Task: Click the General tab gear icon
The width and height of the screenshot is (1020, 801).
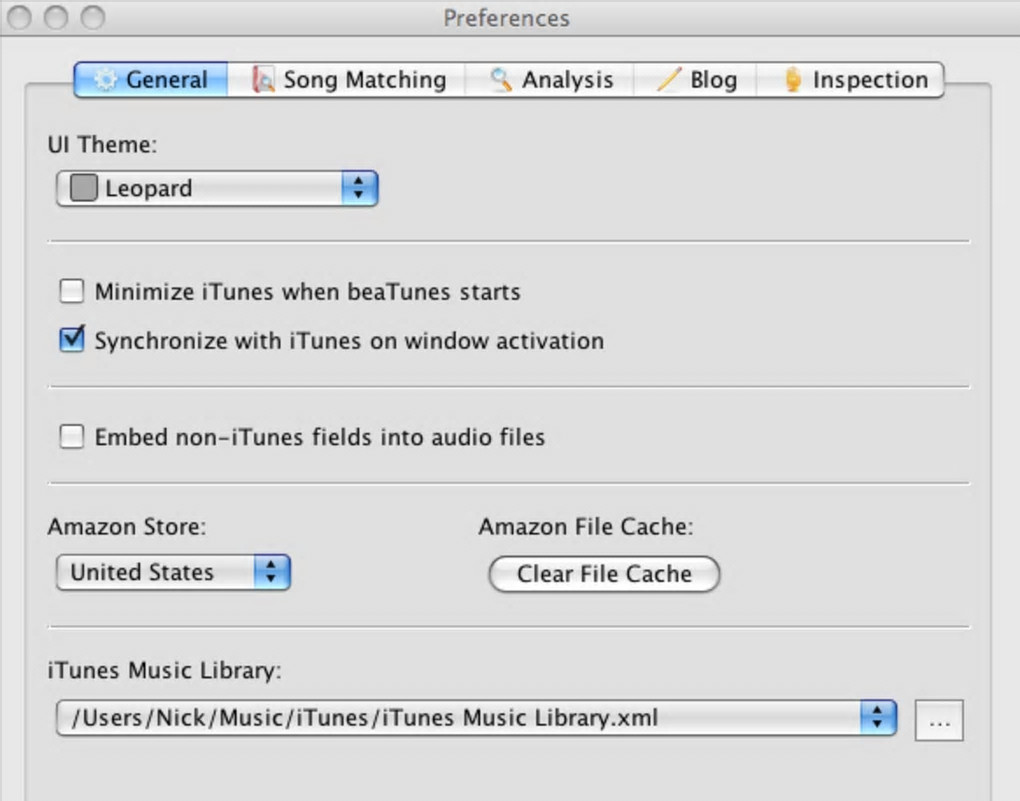Action: (x=105, y=80)
